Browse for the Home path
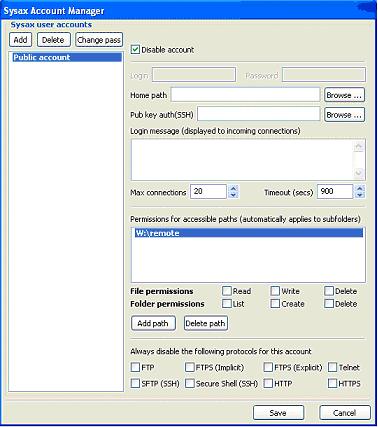378x427 pixels. coord(344,95)
